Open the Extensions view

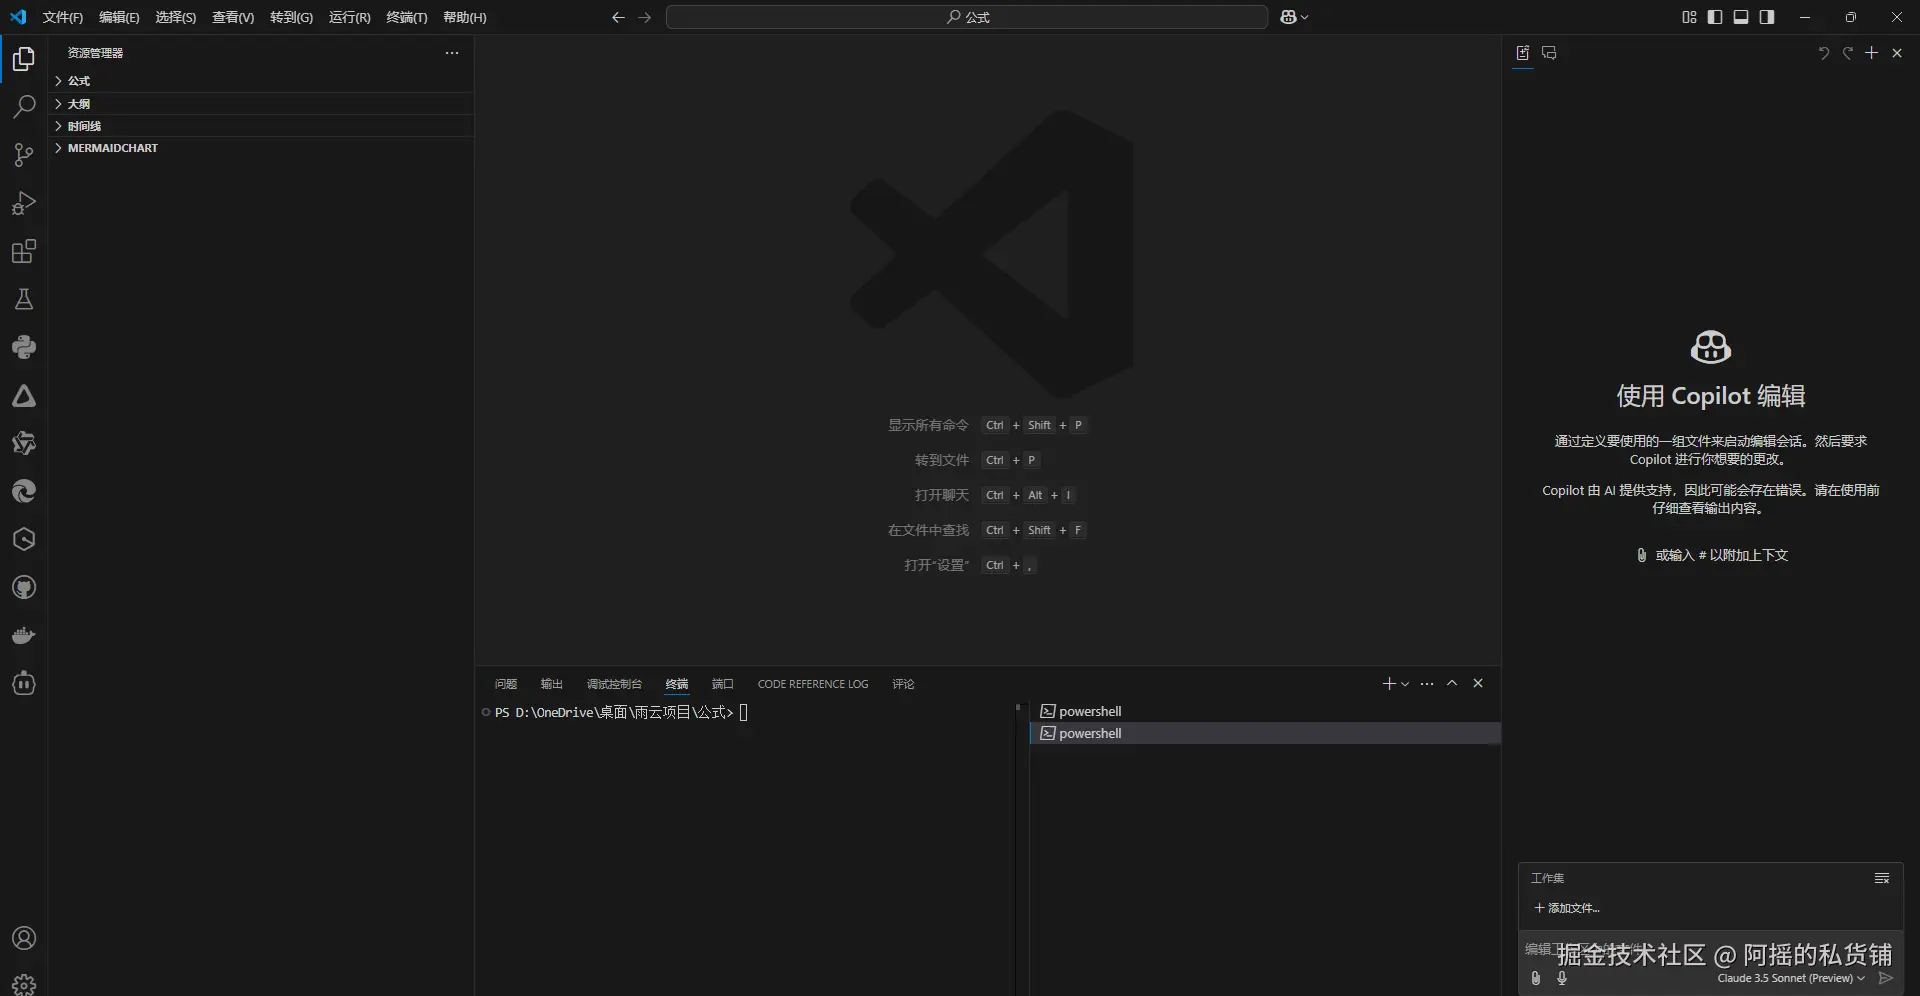coord(24,251)
